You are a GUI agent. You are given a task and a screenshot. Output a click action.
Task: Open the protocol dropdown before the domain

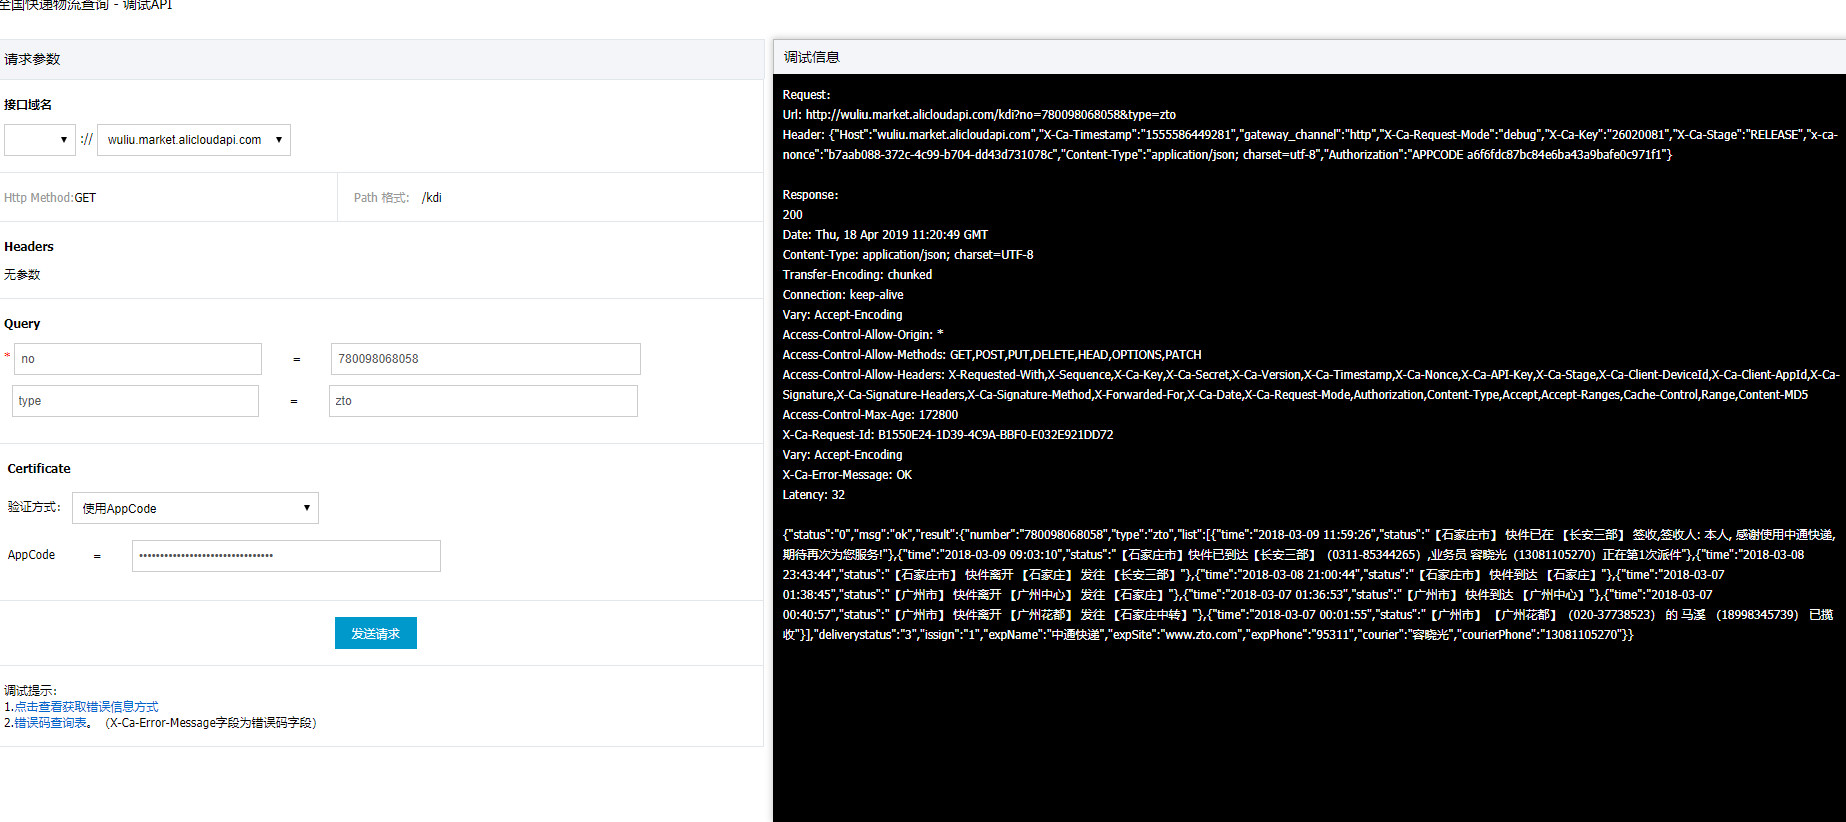[39, 140]
